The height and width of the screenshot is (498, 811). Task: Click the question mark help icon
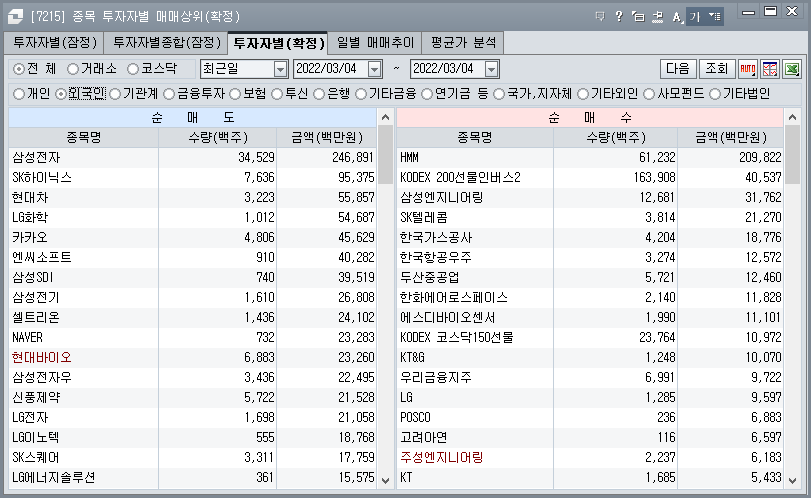(x=619, y=17)
